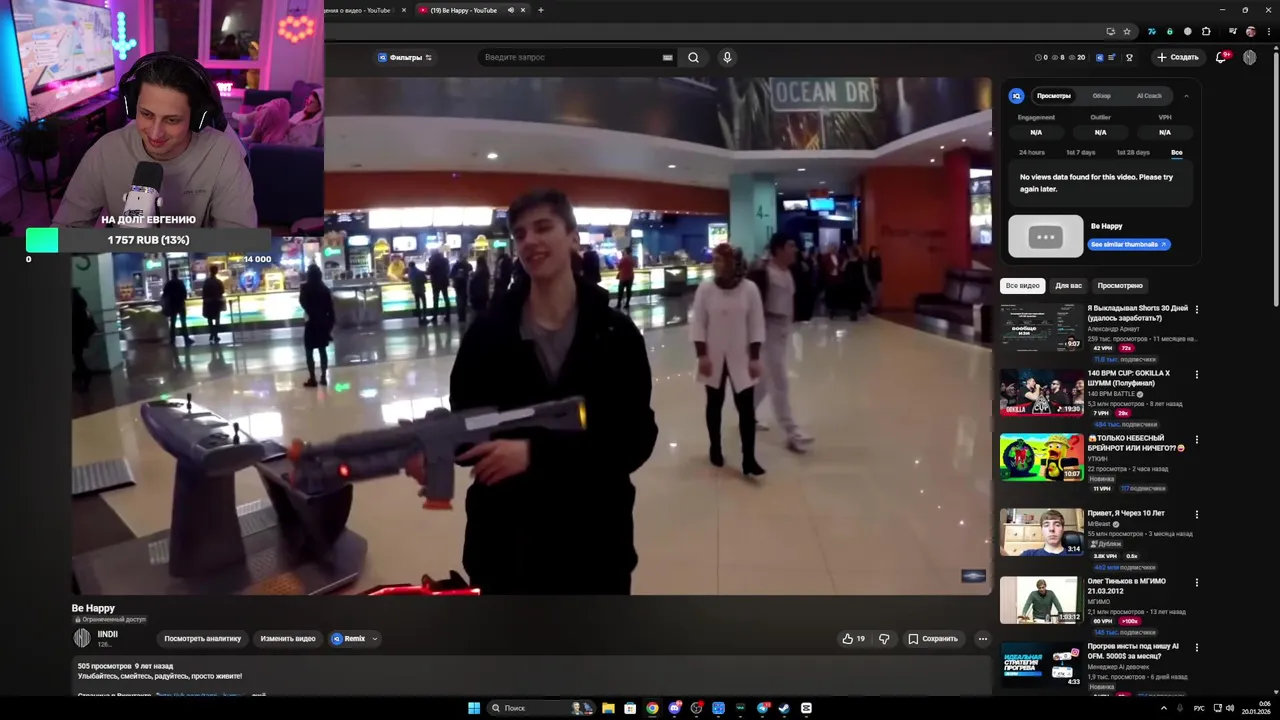
Task: Click Изменить видео button
Action: [288, 639]
